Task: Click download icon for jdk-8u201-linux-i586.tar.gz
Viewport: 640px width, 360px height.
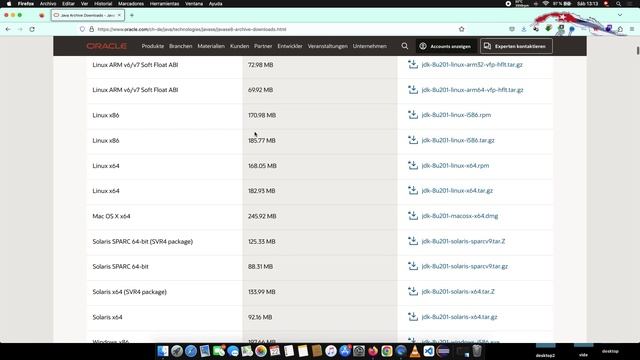Action: pyautogui.click(x=413, y=140)
